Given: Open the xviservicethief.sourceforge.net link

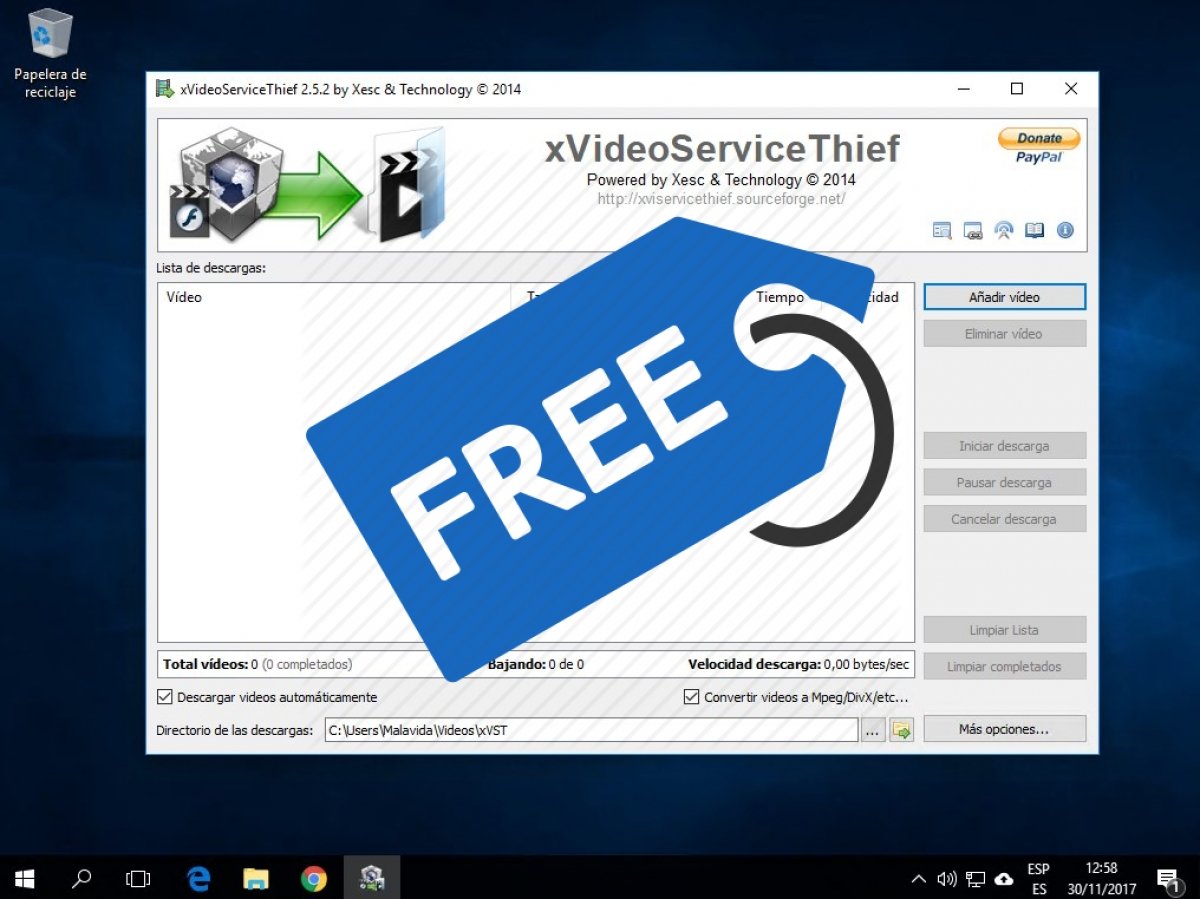Looking at the screenshot, I should (721, 199).
